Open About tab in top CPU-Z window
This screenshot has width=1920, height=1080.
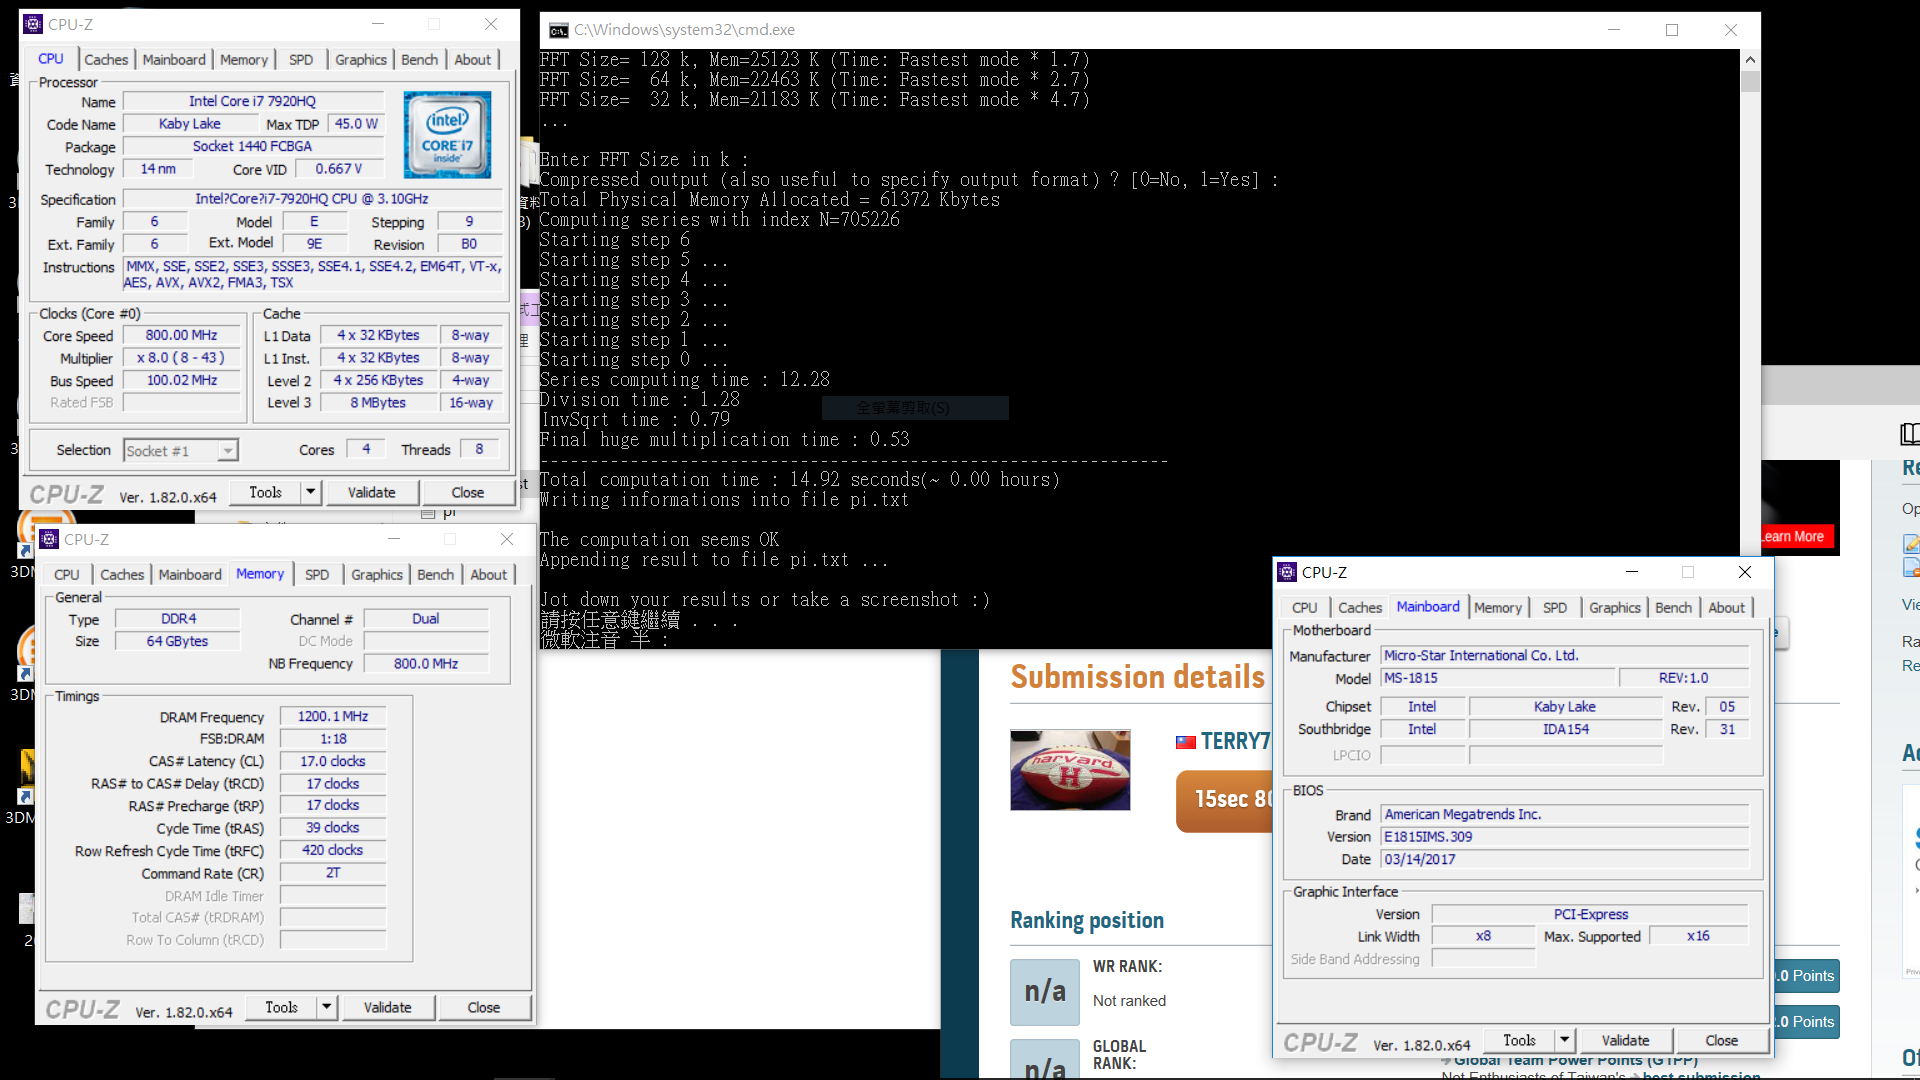473,60
